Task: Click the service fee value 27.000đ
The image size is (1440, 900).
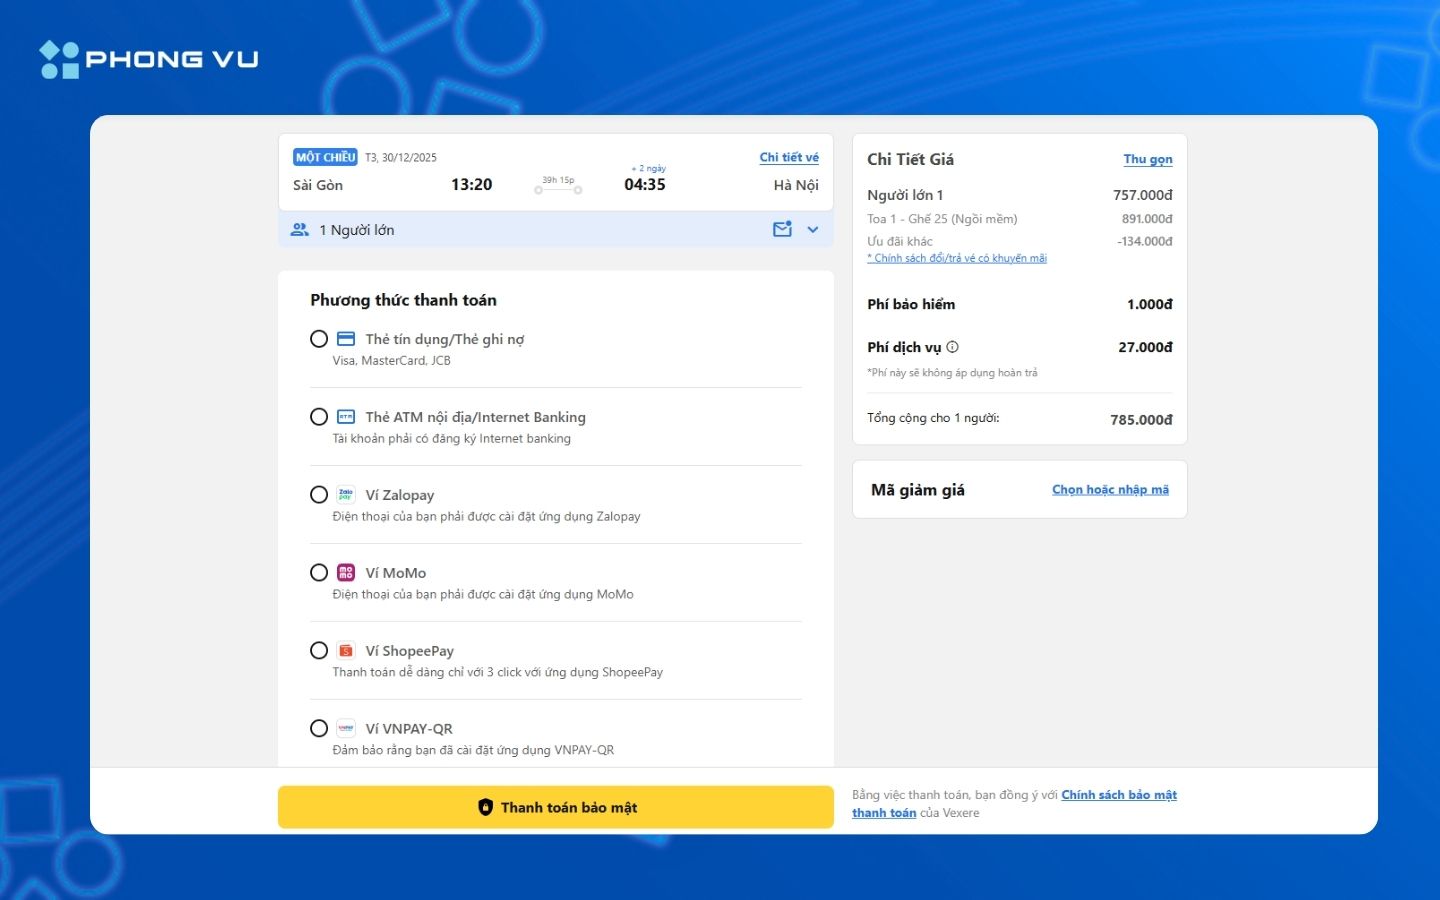Action: [1145, 347]
